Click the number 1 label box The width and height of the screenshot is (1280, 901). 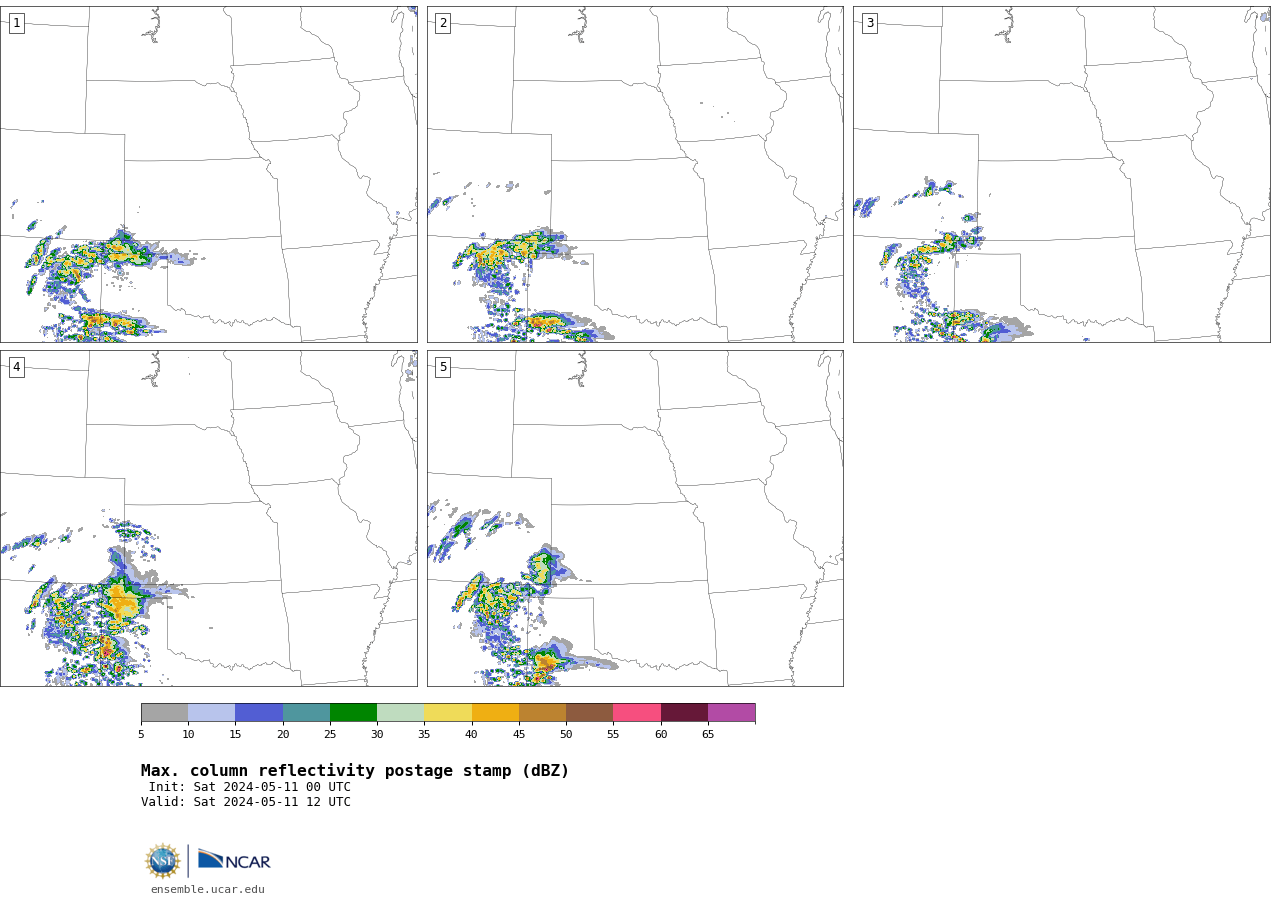click(x=16, y=23)
